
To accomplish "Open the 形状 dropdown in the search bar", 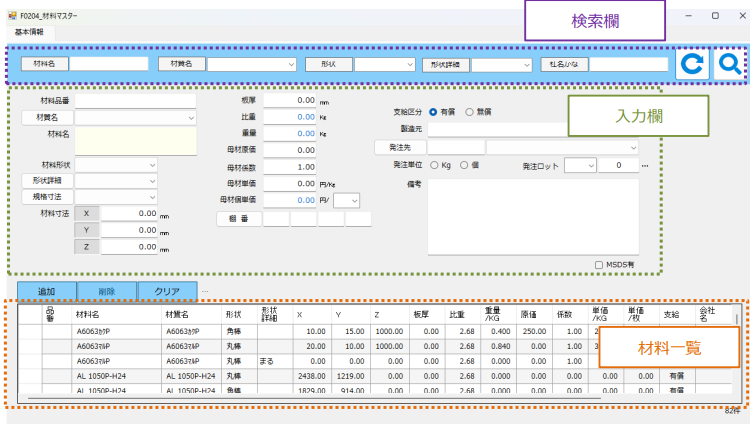I will coord(410,64).
